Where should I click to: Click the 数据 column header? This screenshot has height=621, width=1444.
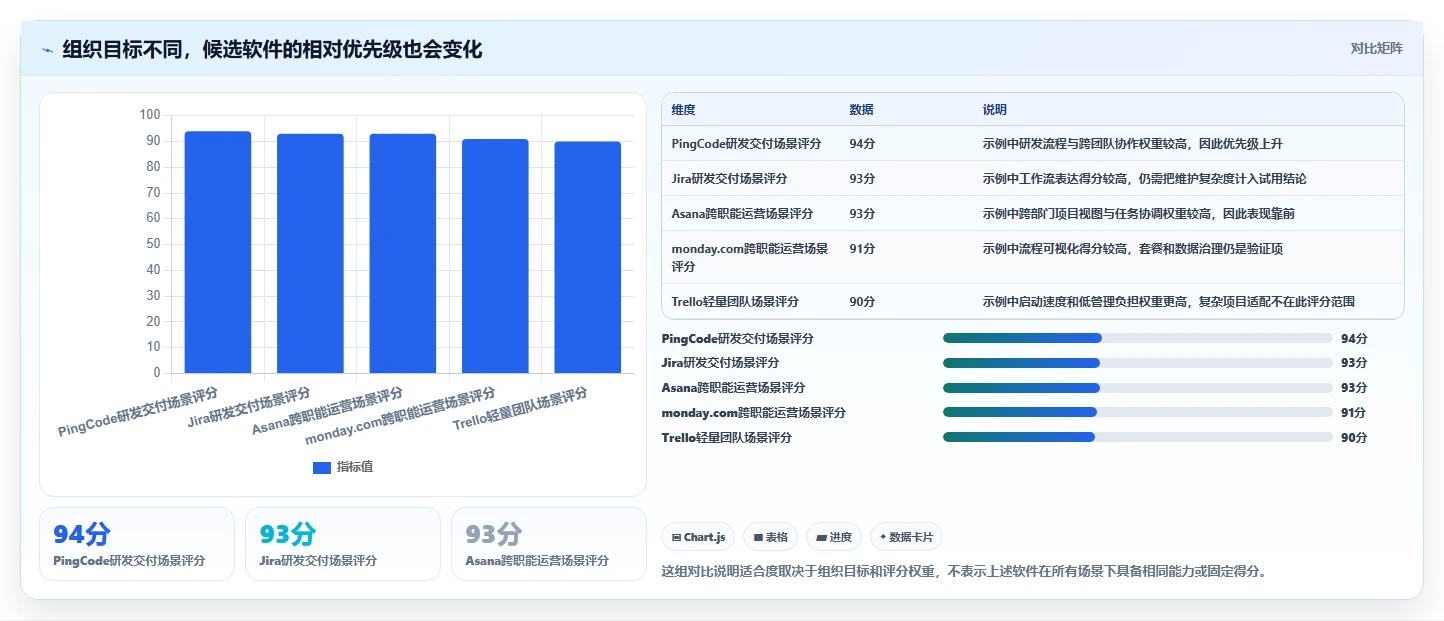[x=862, y=110]
